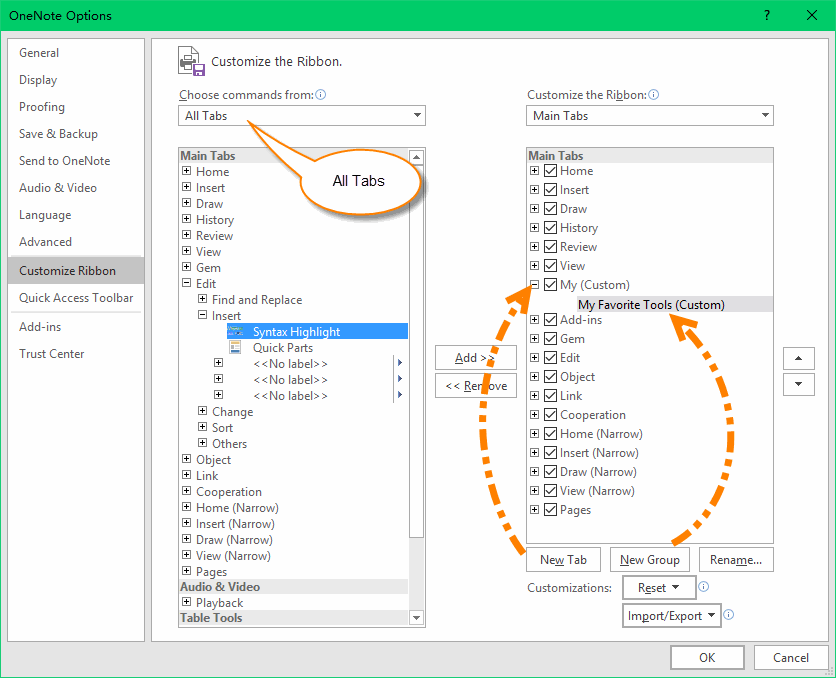Toggle the Pages tab checkbox in ribbon list
Screen dimensions: 836x678
tap(551, 510)
